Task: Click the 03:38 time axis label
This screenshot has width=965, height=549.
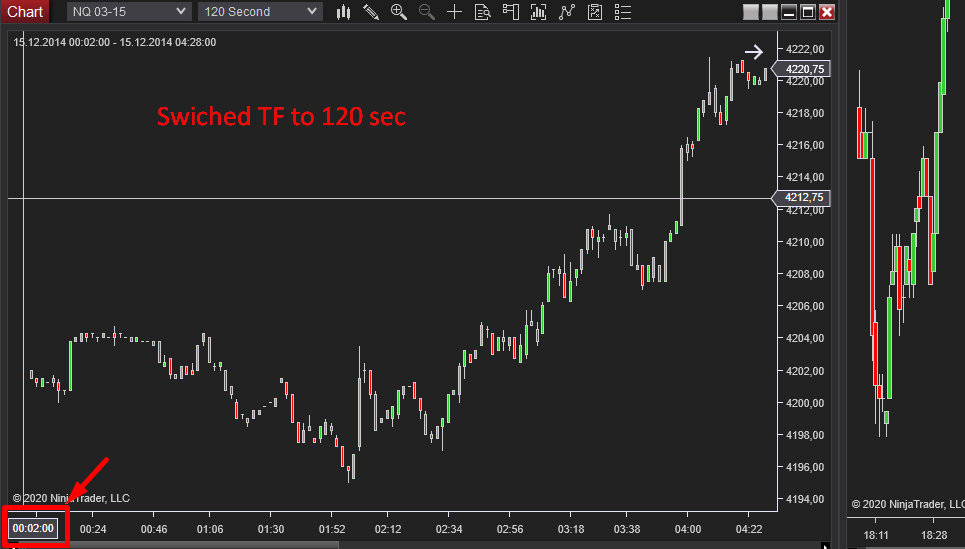Action: pos(627,529)
